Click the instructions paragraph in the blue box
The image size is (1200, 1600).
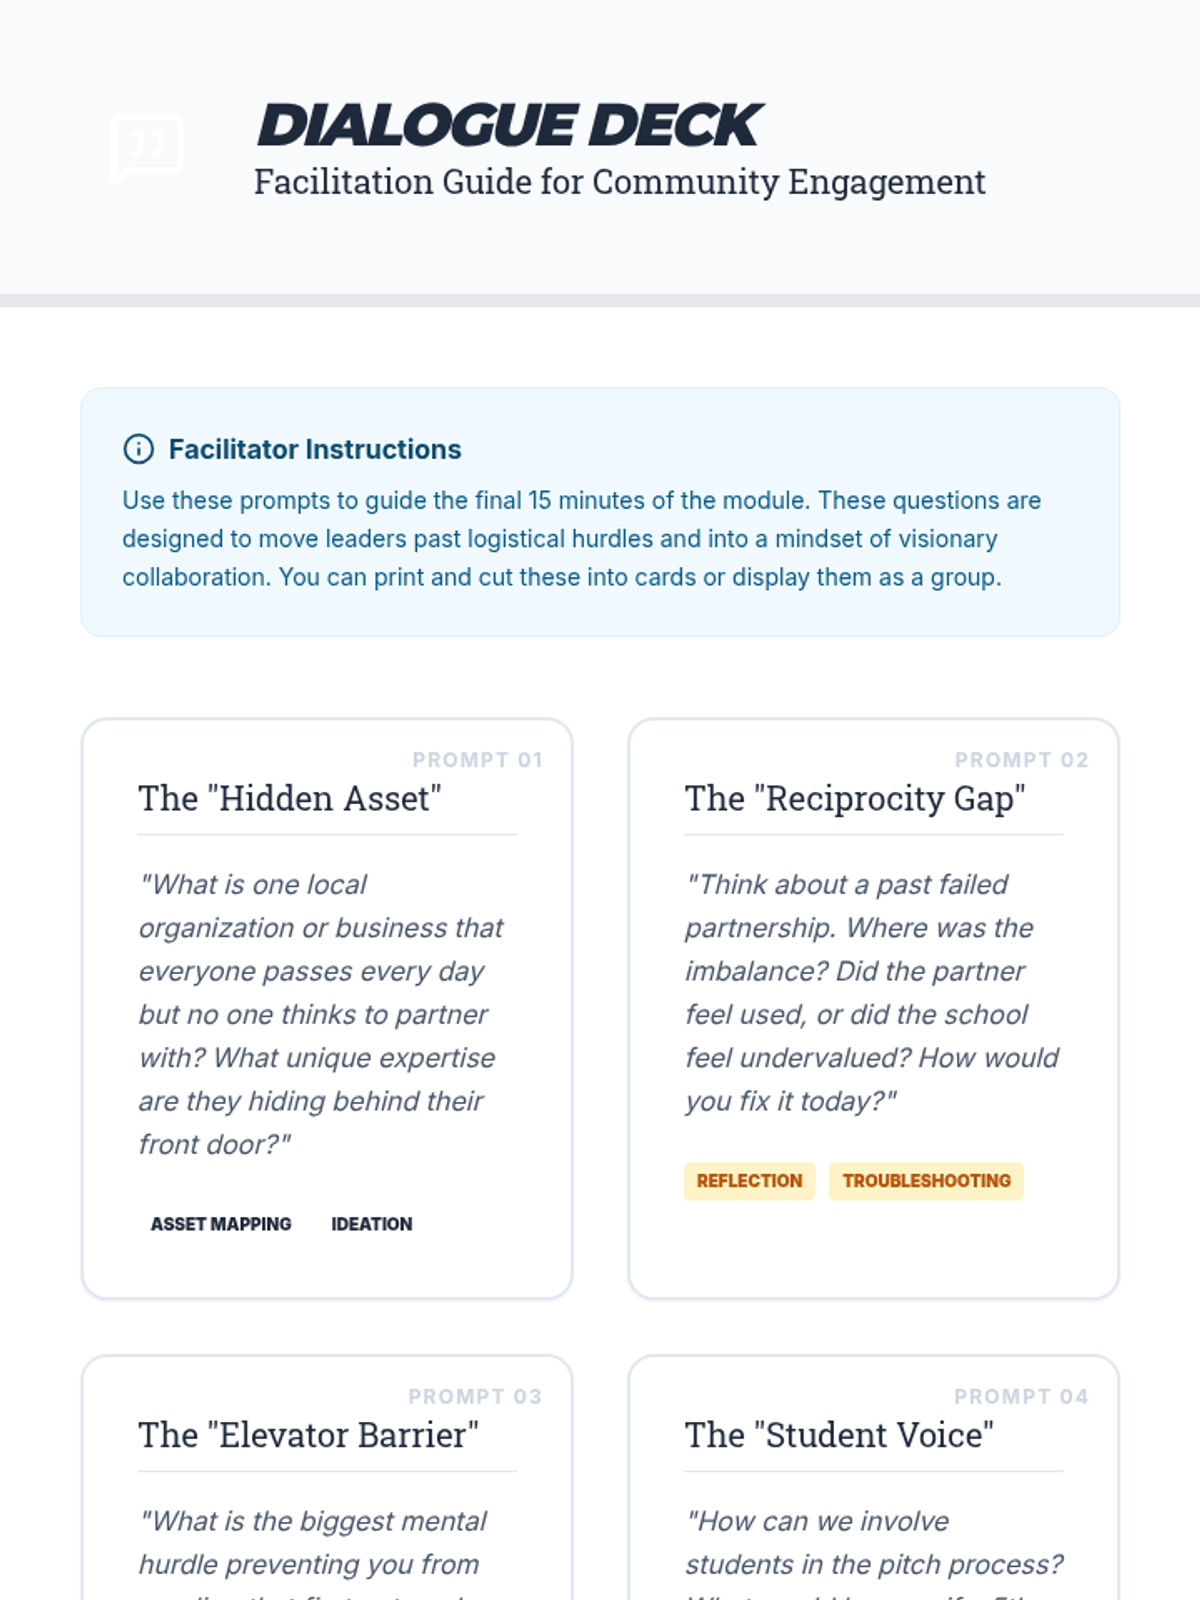pyautogui.click(x=580, y=539)
